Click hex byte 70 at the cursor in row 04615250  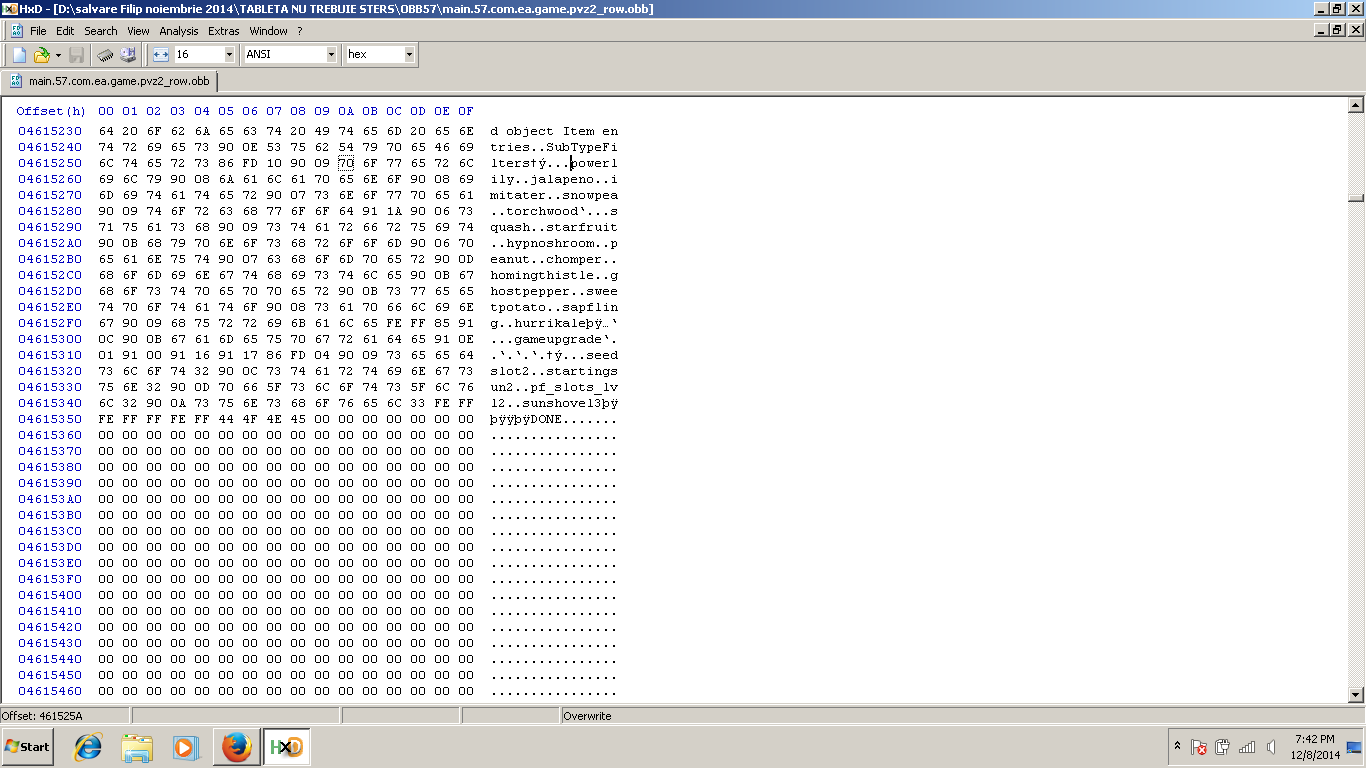click(x=346, y=163)
